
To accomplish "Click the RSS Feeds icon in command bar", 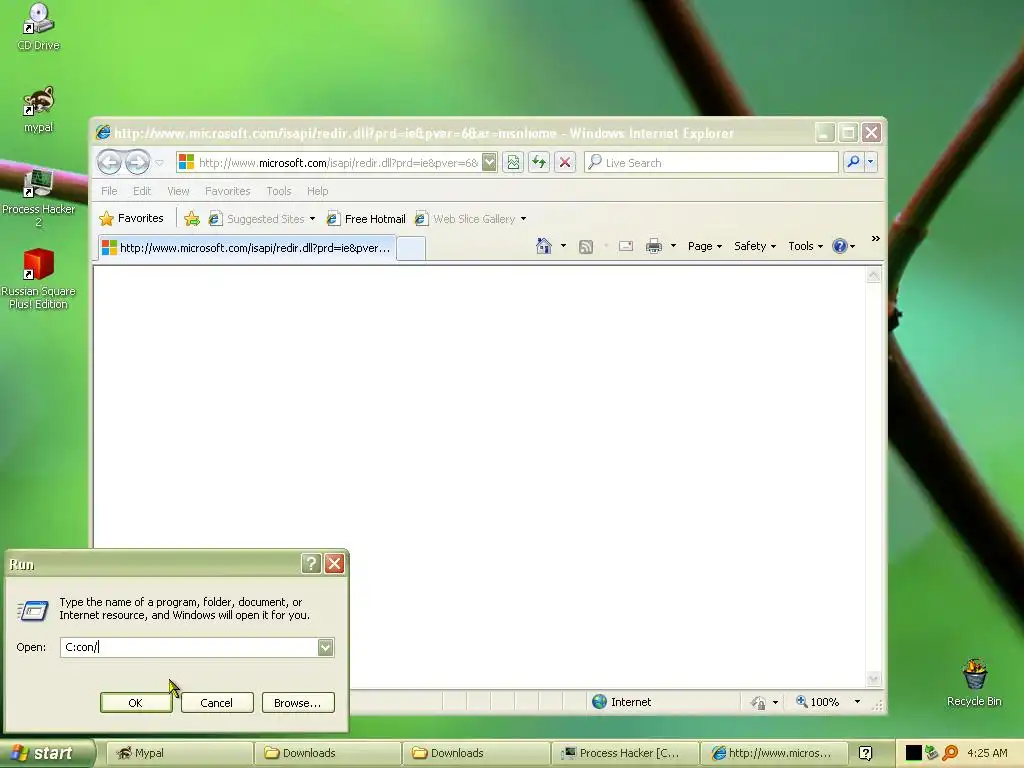I will click(x=586, y=246).
